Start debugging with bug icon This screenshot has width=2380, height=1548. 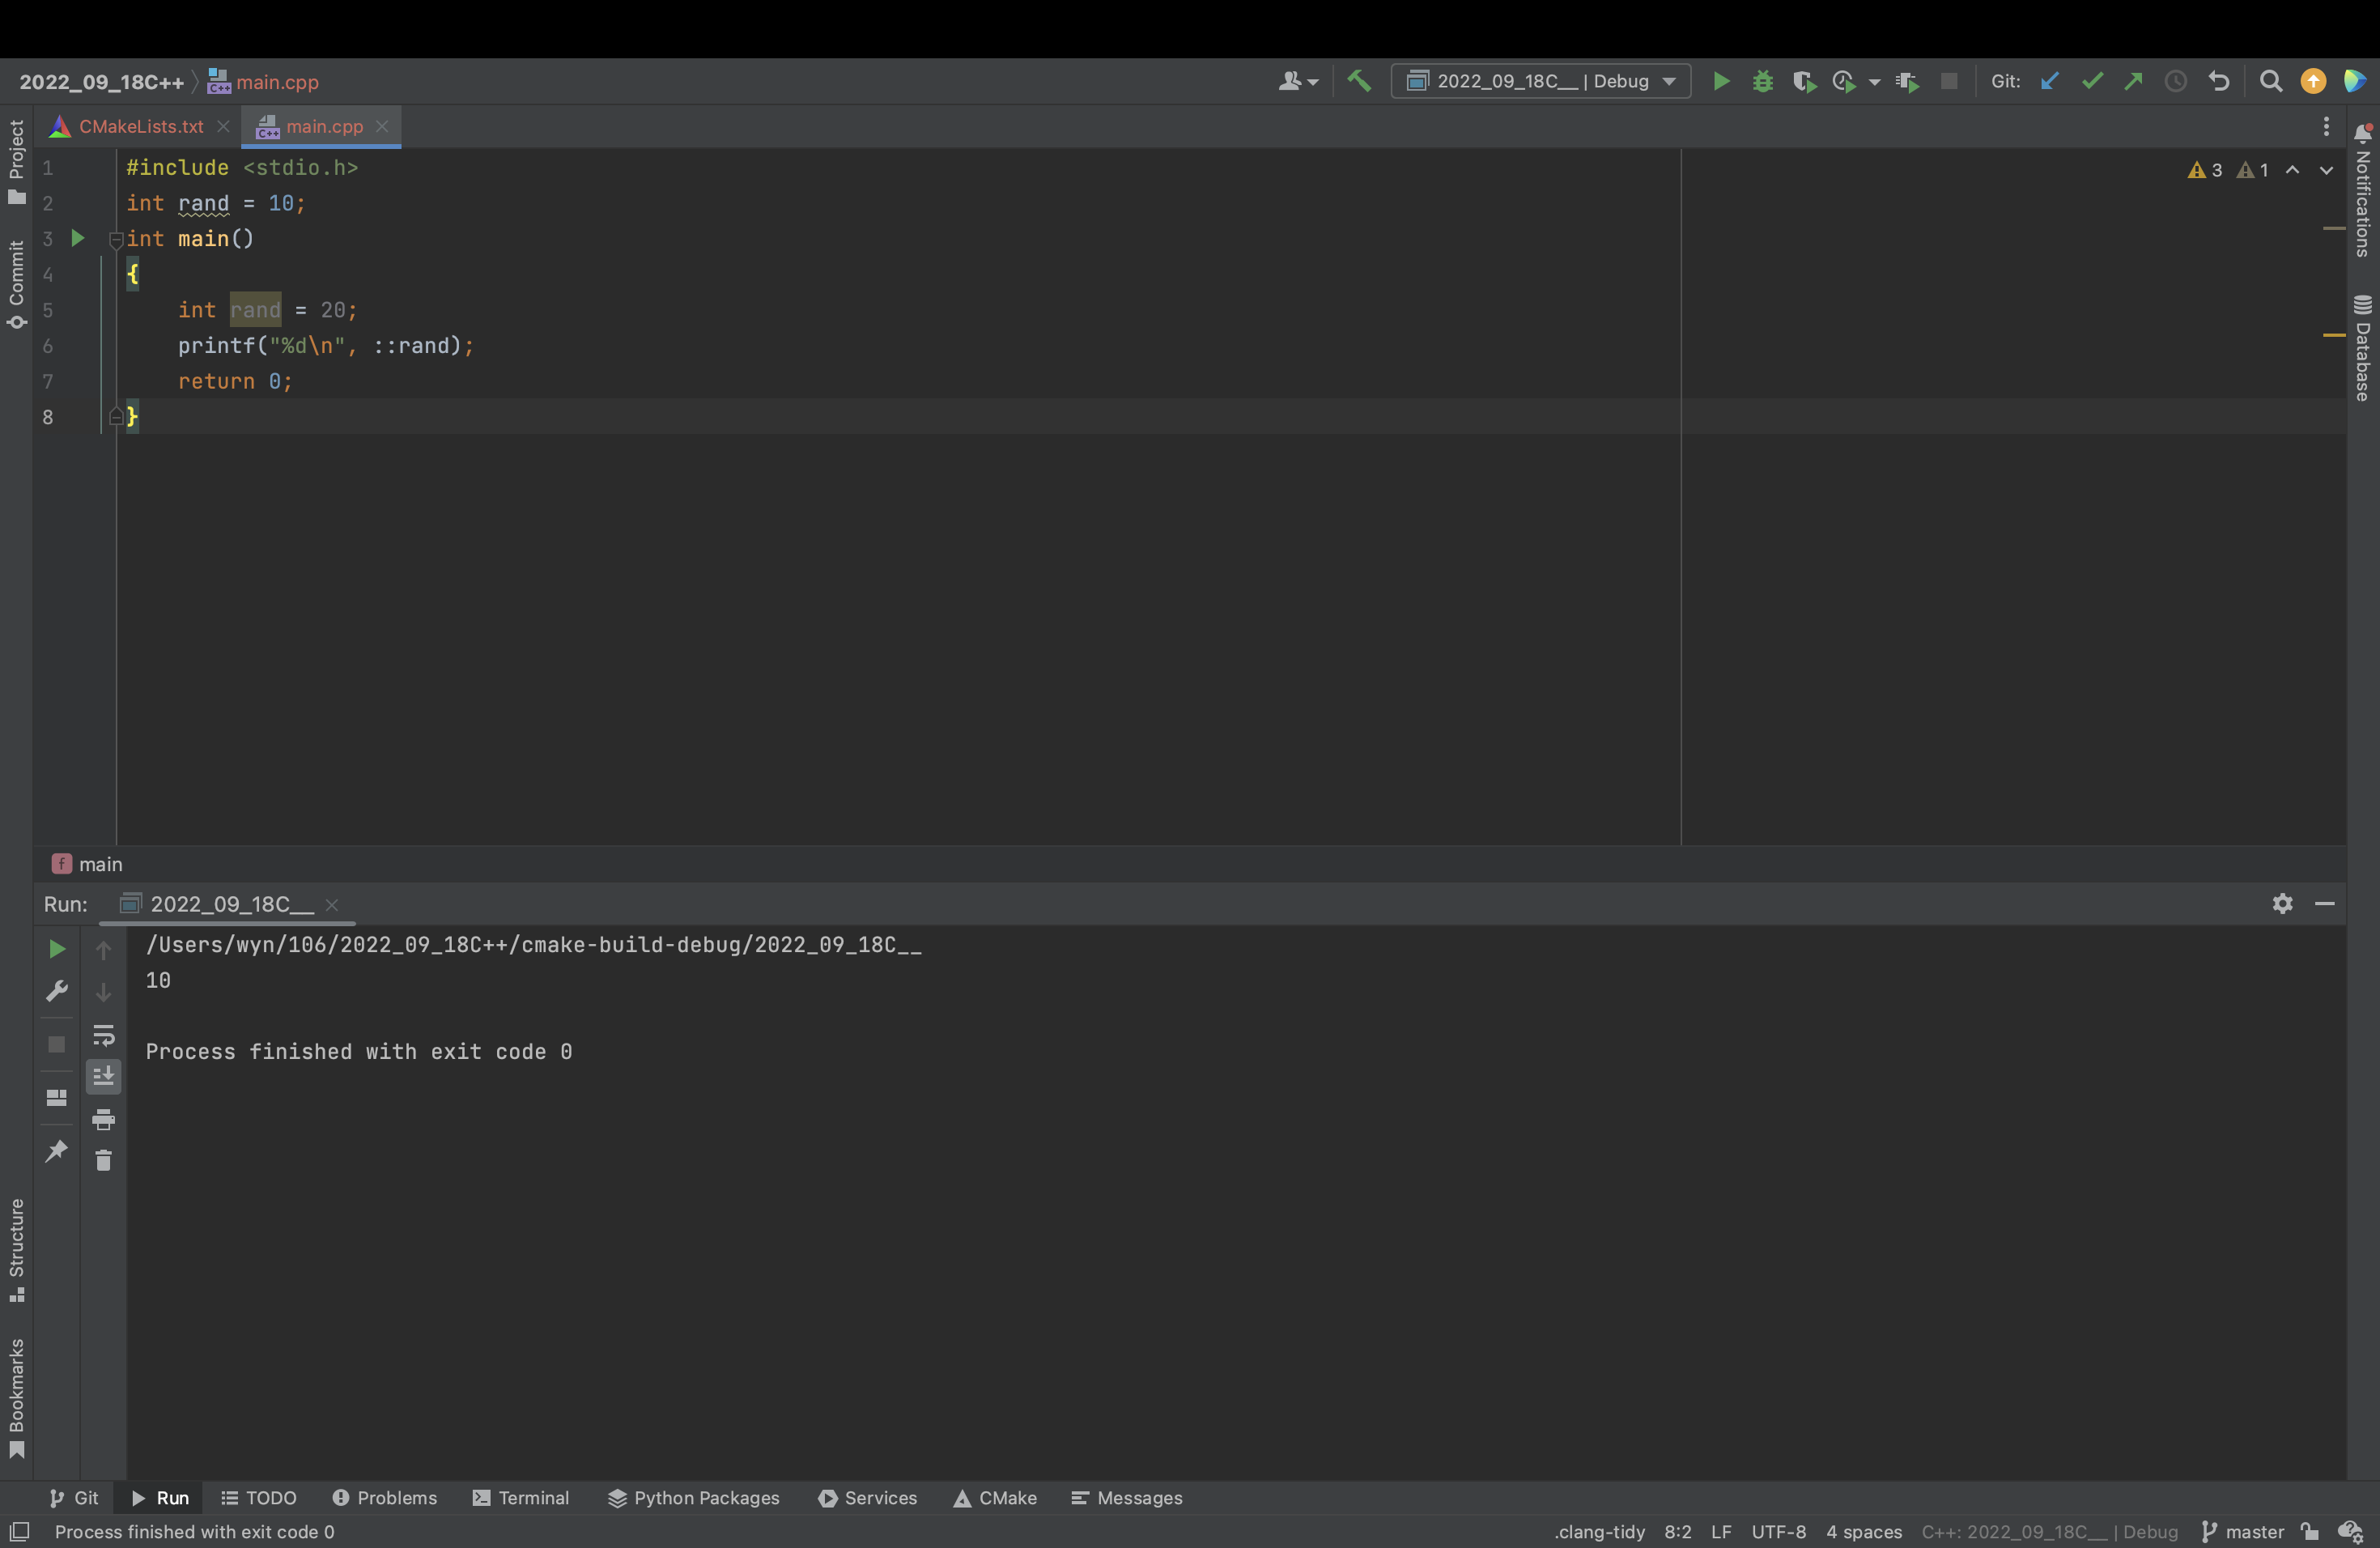click(x=1763, y=81)
